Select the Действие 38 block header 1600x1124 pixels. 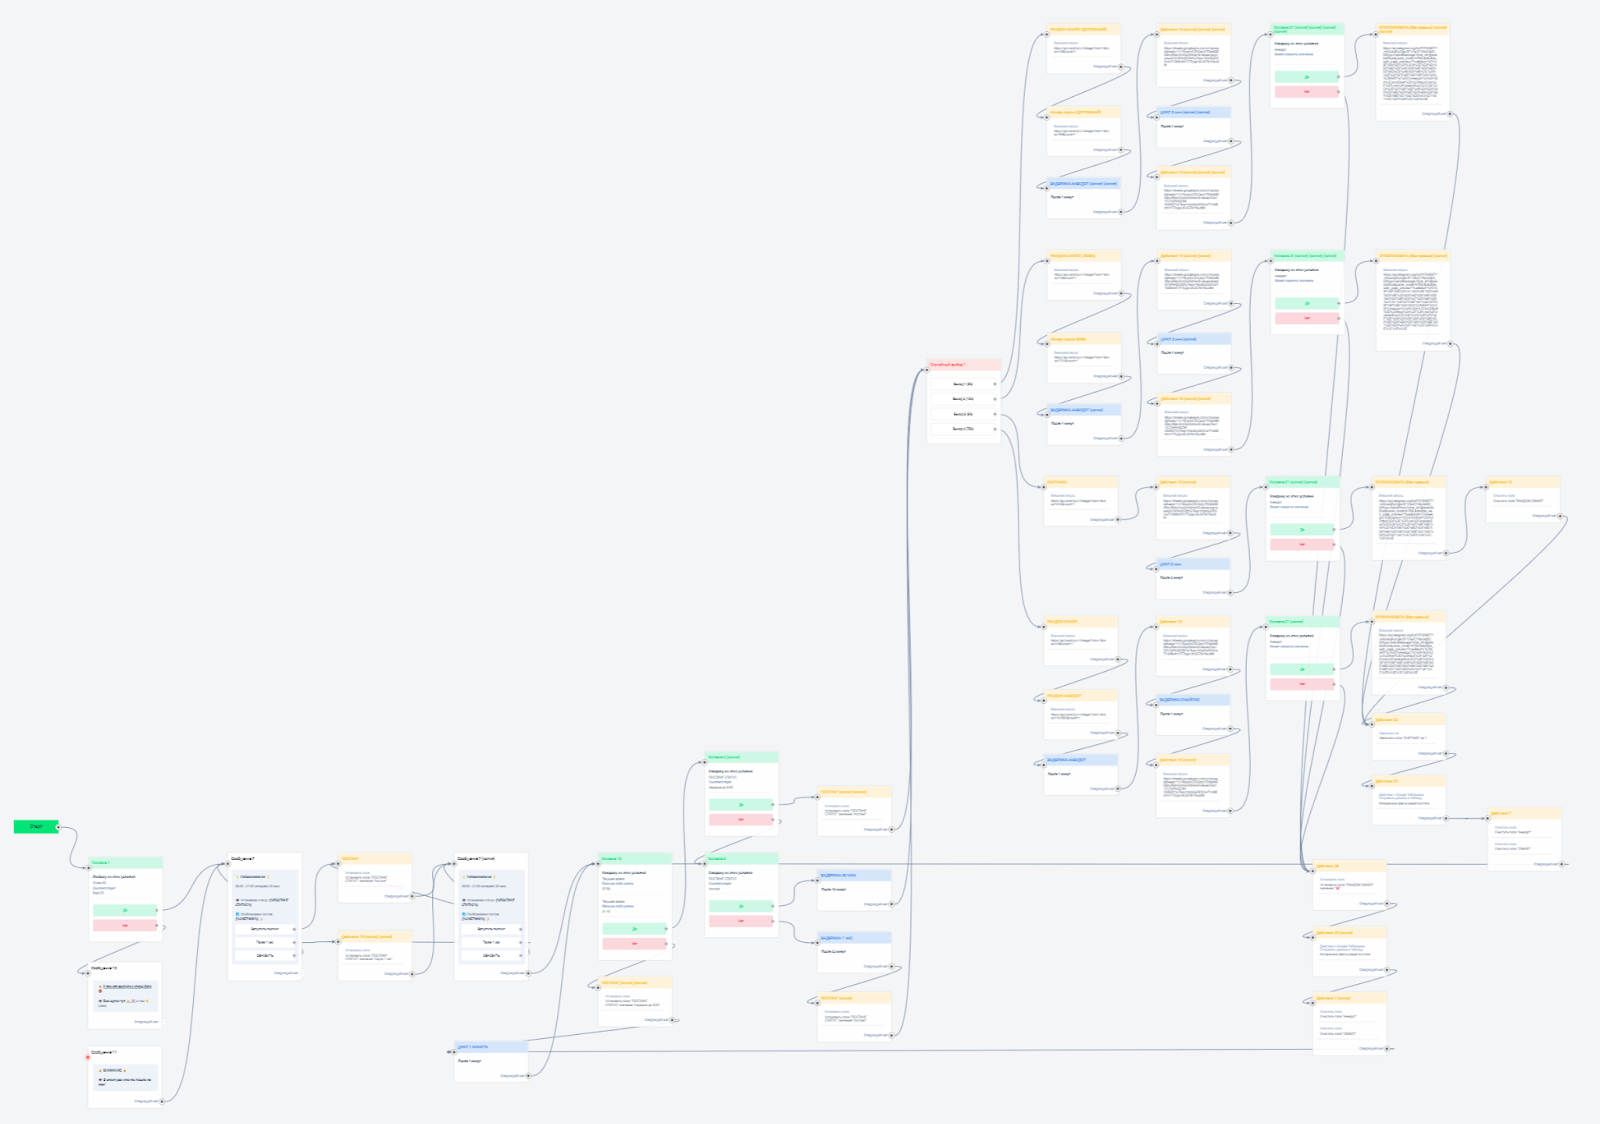pos(1349,866)
